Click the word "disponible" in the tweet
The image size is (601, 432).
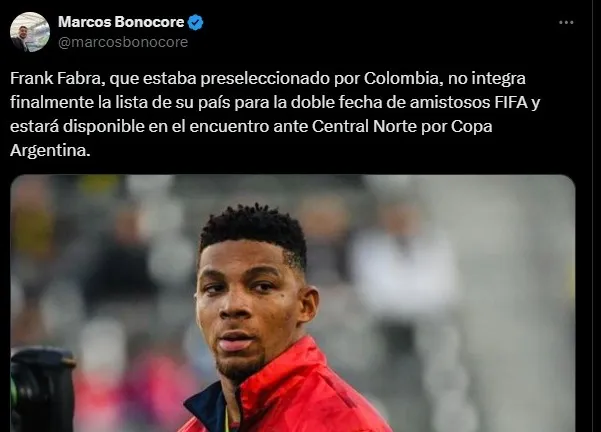(x=103, y=127)
